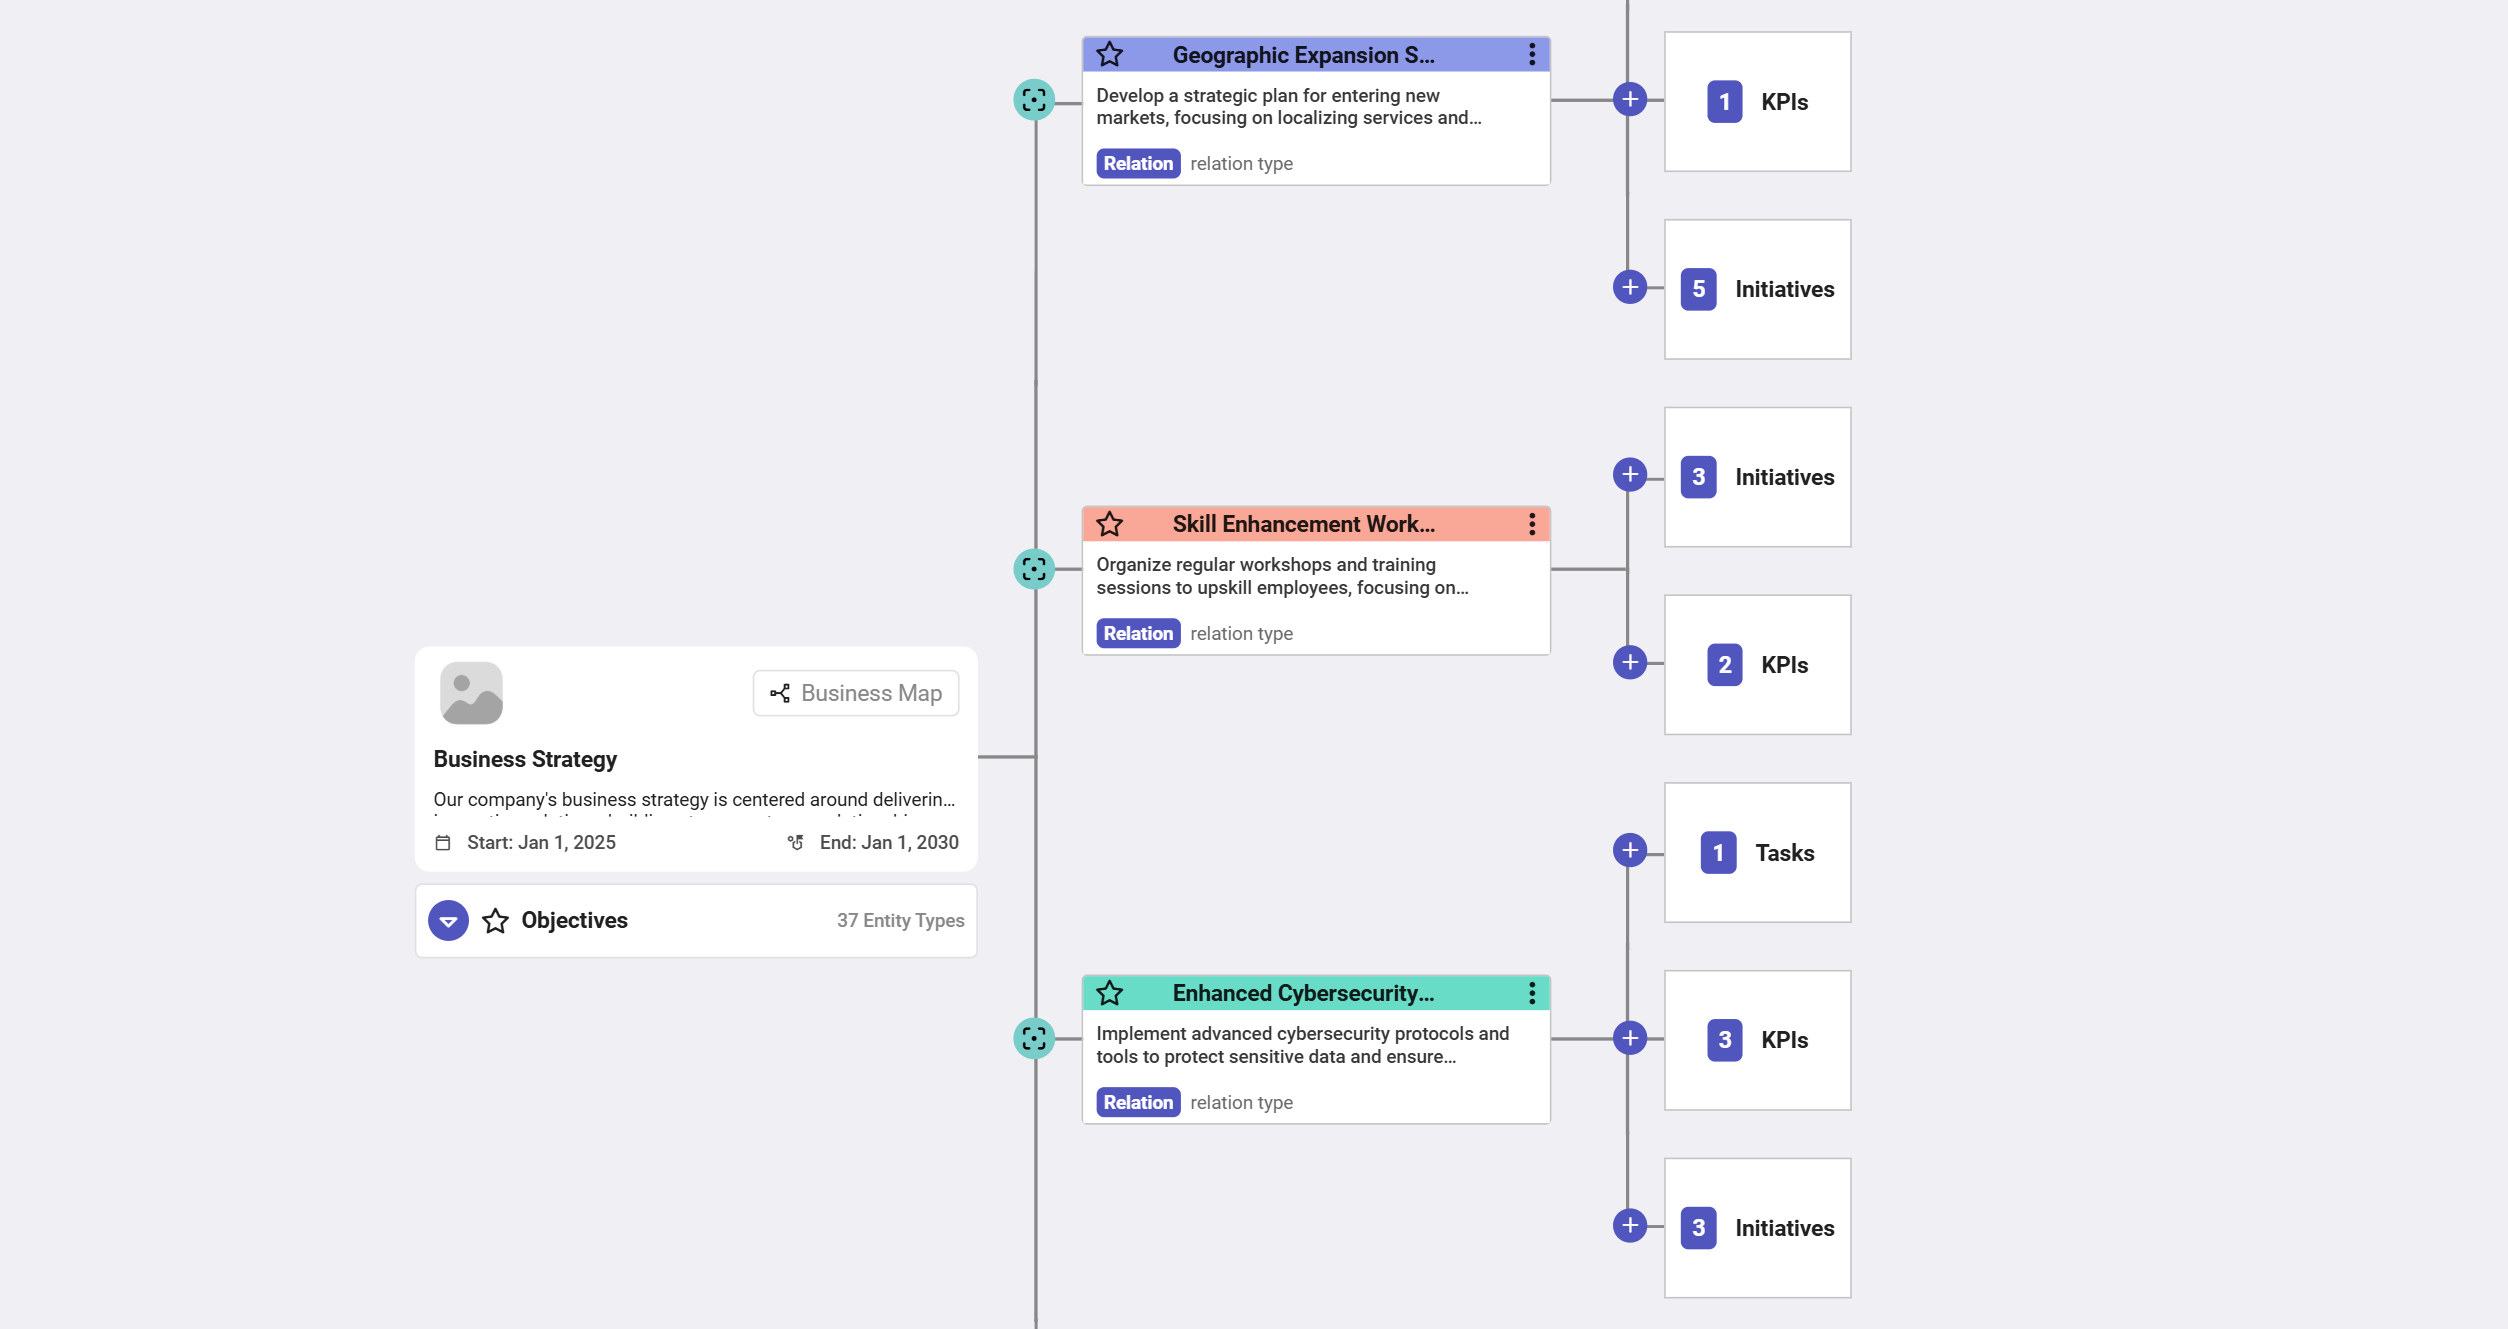Click the star icon beside Objectives label
Screen dimensions: 2508x1329
pyautogui.click(x=496, y=920)
